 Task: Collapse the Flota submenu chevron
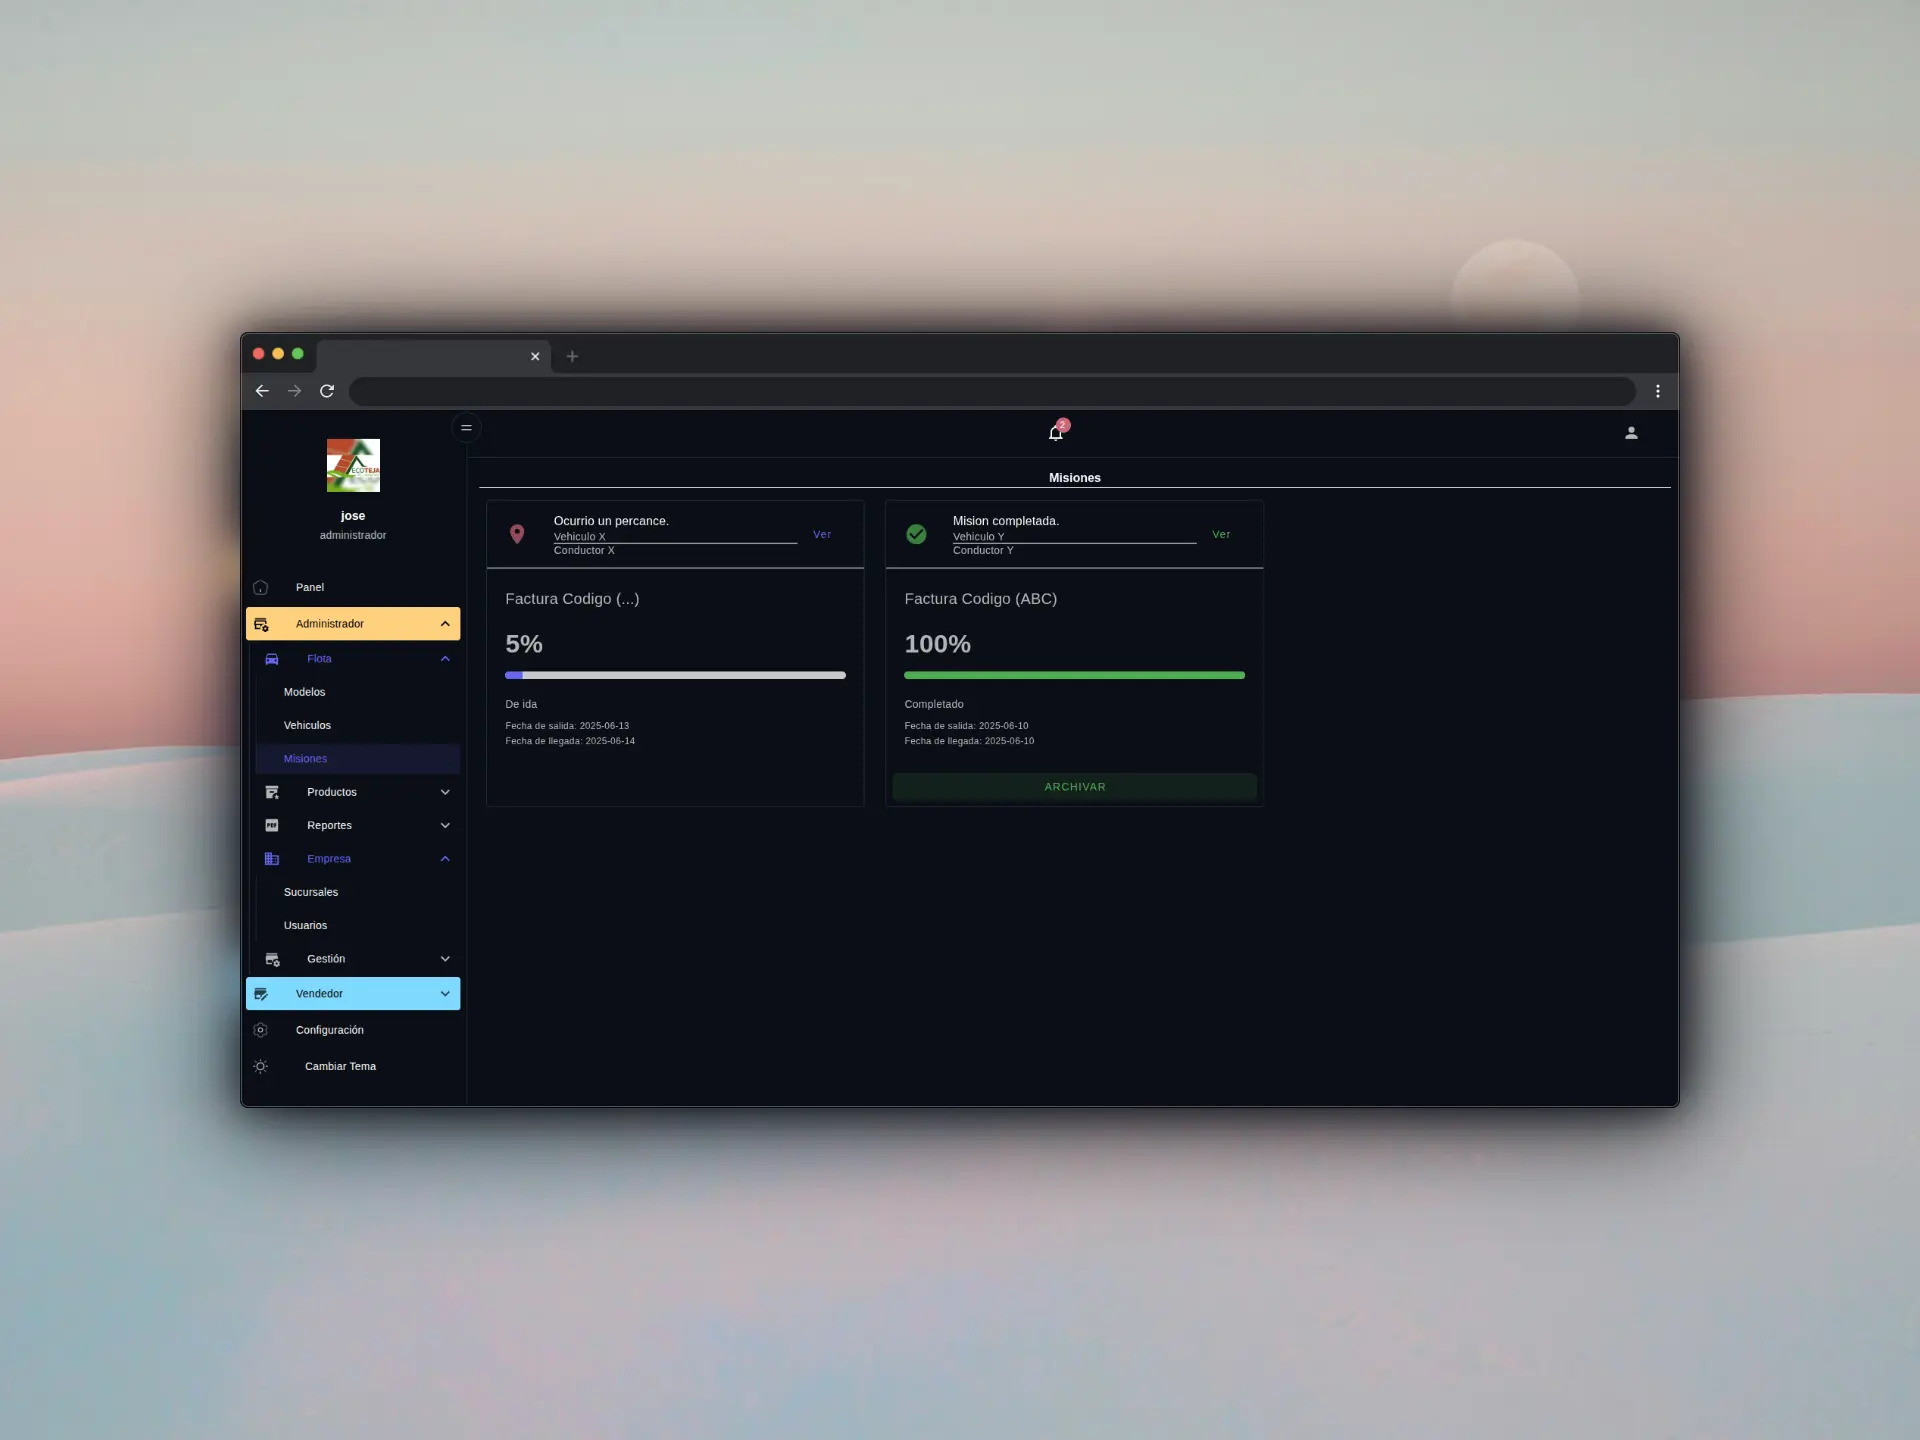pyautogui.click(x=445, y=659)
